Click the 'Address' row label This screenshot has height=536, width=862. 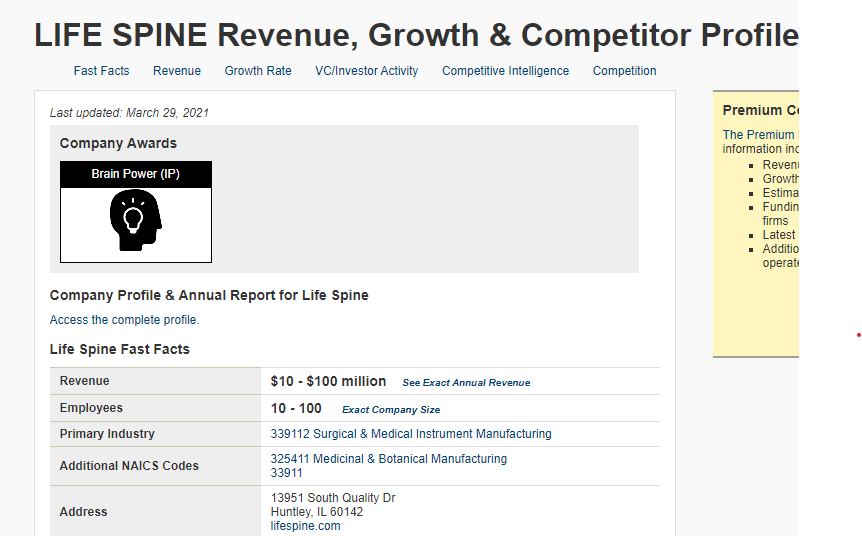click(84, 512)
